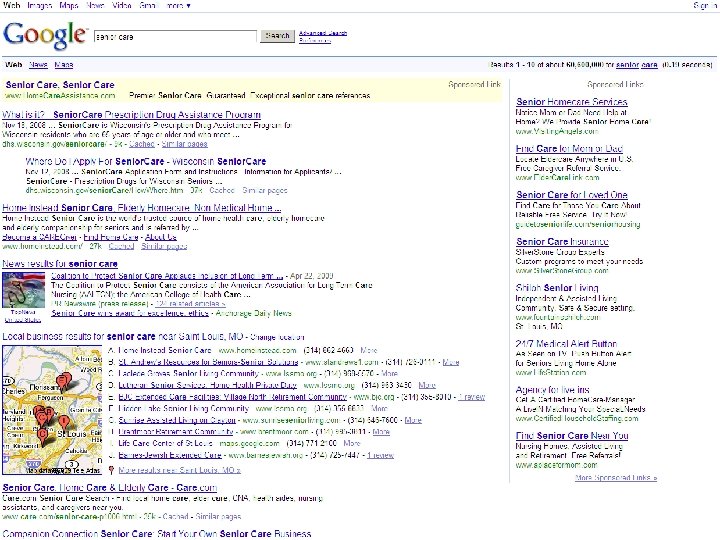Open local listing G, Sunrise Assisted Living
Screen dimensions: 720x540
tap(177, 420)
